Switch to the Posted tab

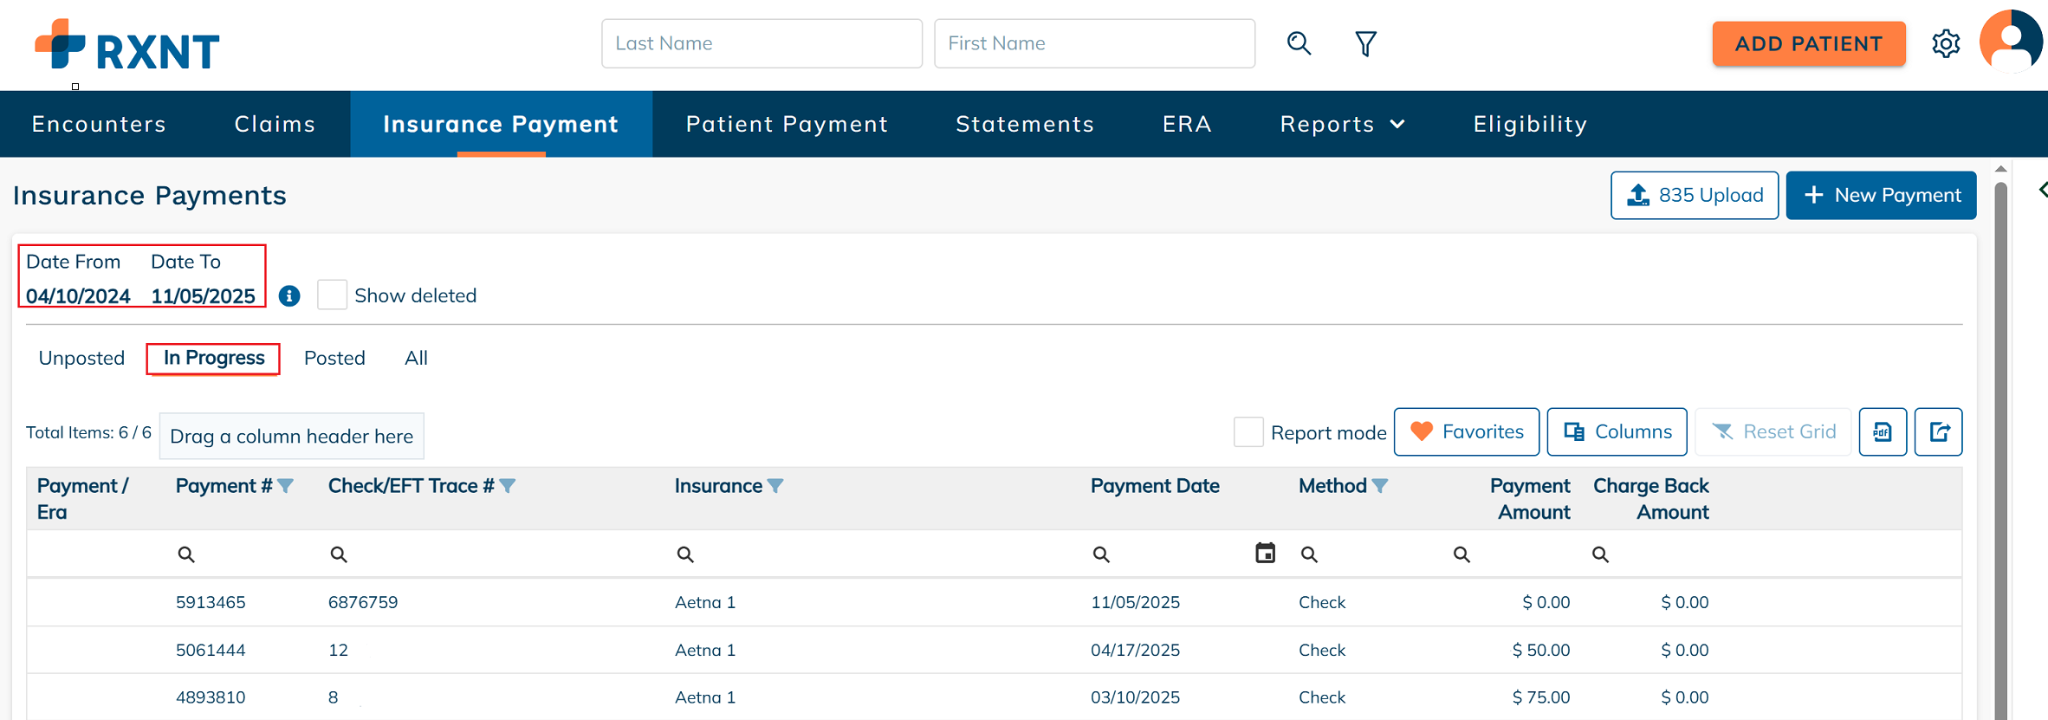pyautogui.click(x=334, y=358)
